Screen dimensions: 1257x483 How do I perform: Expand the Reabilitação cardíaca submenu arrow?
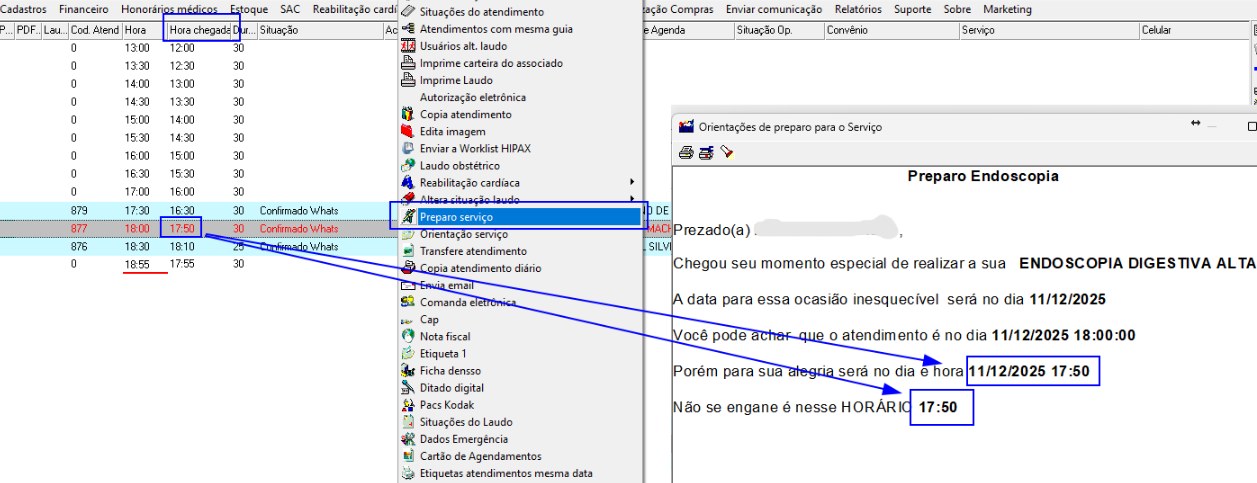(631, 183)
